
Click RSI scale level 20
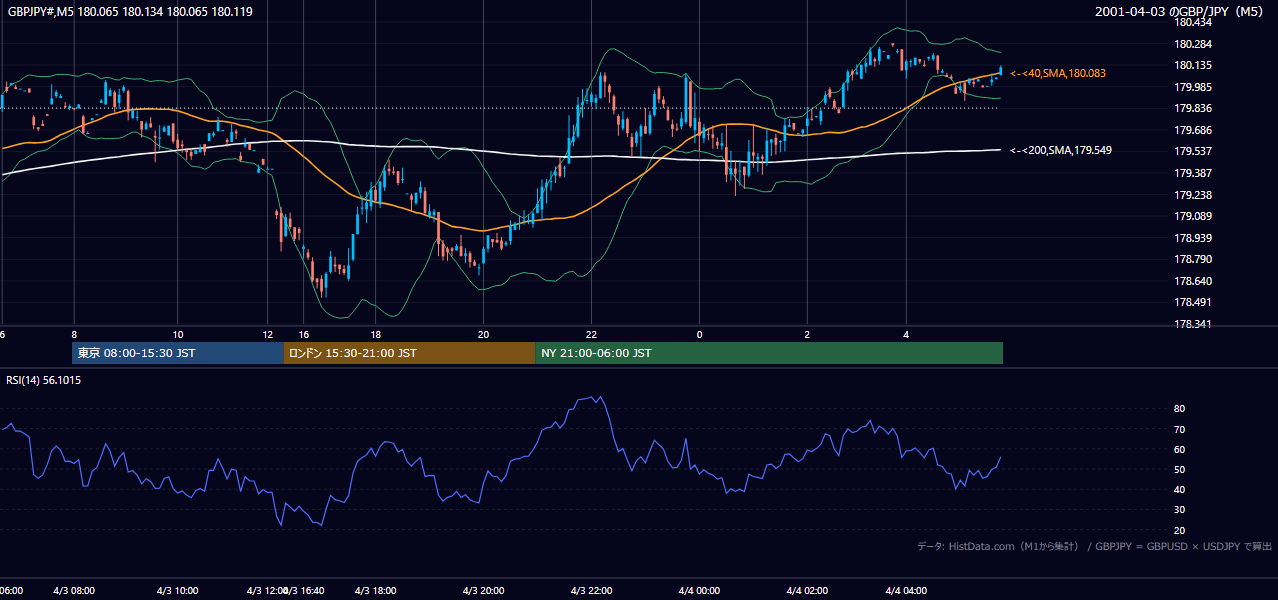click(1179, 530)
